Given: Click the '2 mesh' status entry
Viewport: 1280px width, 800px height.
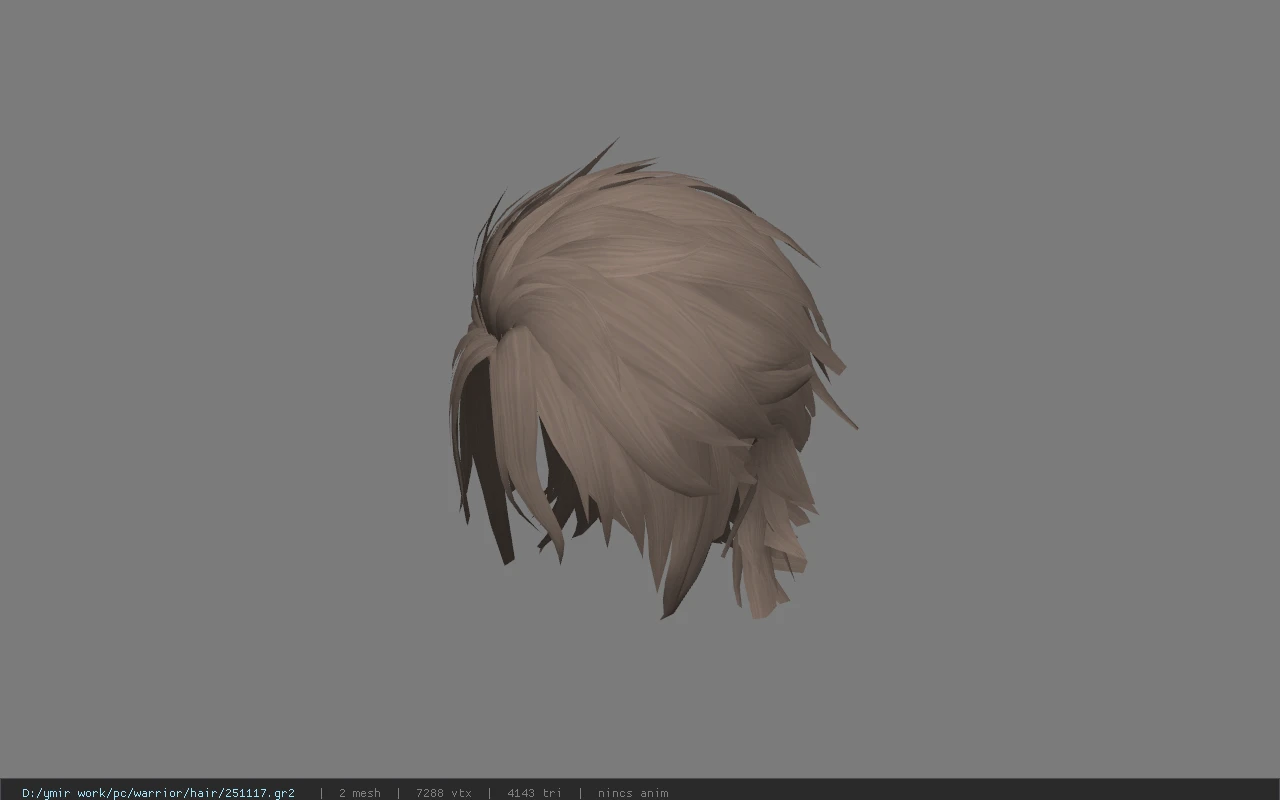Looking at the screenshot, I should tap(360, 793).
